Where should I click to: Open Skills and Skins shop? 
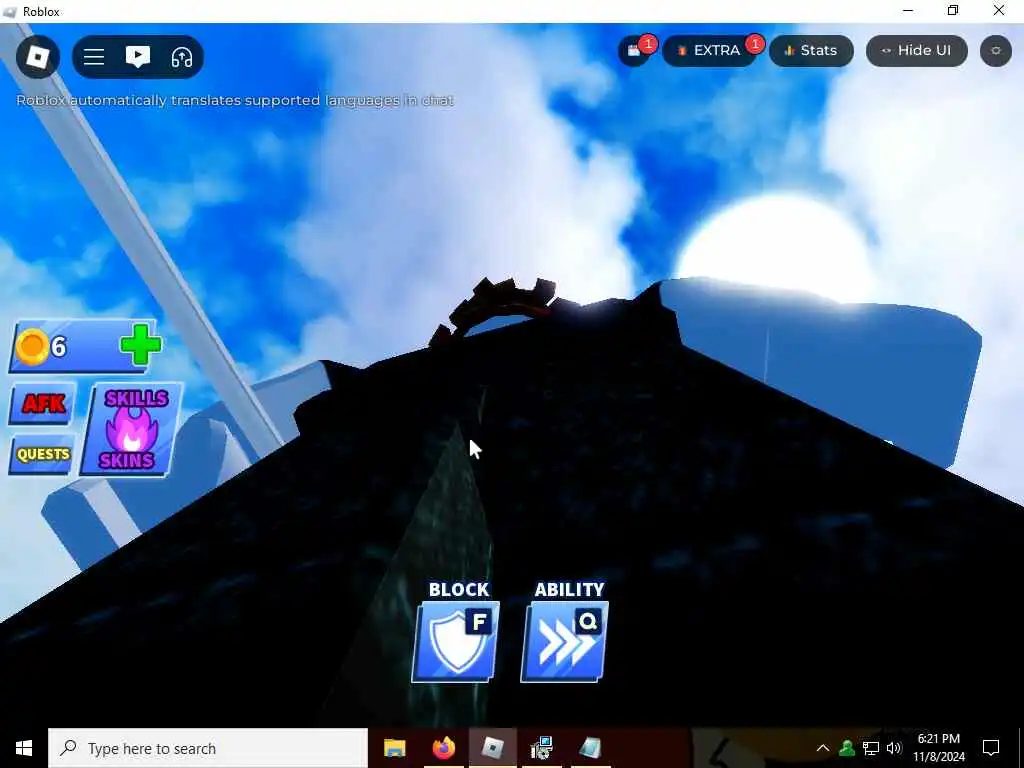pyautogui.click(x=131, y=430)
